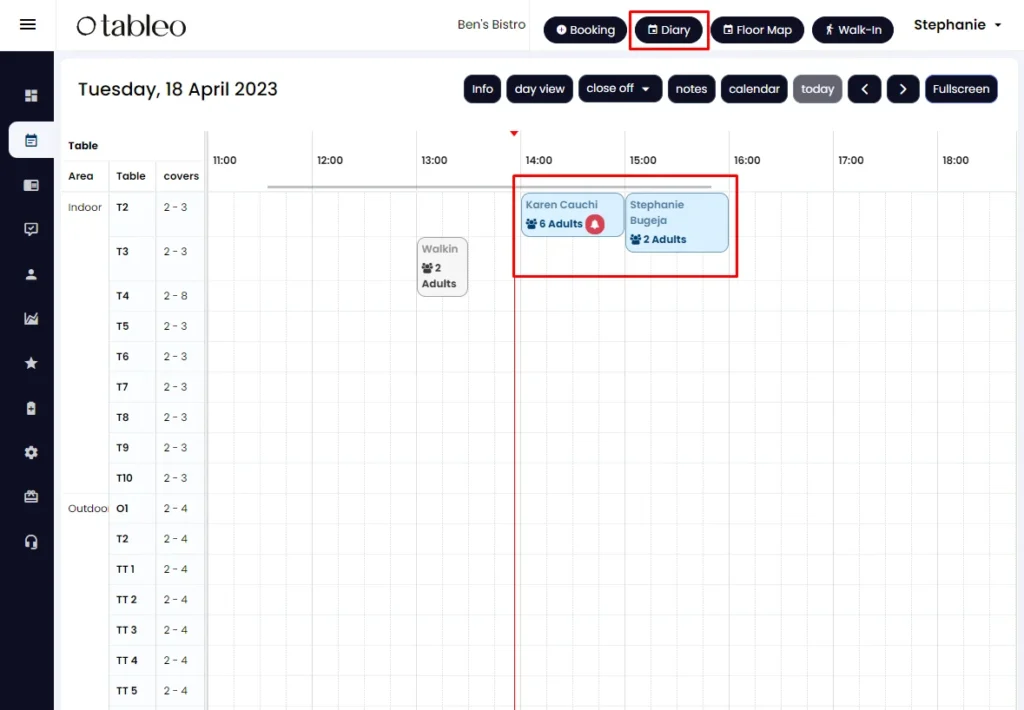Open the dashboard grid icon in sidebar

31,95
